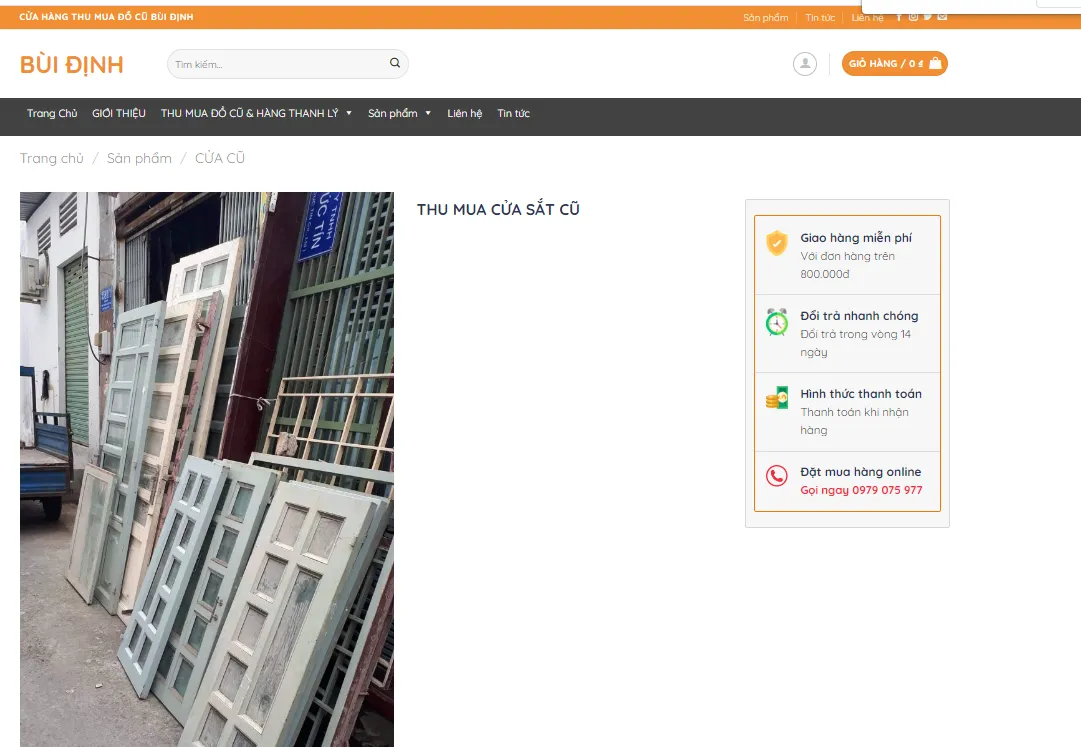1081x747 pixels.
Task: Expand the Sản phẩm menu dropdown arrow
Action: tap(428, 113)
